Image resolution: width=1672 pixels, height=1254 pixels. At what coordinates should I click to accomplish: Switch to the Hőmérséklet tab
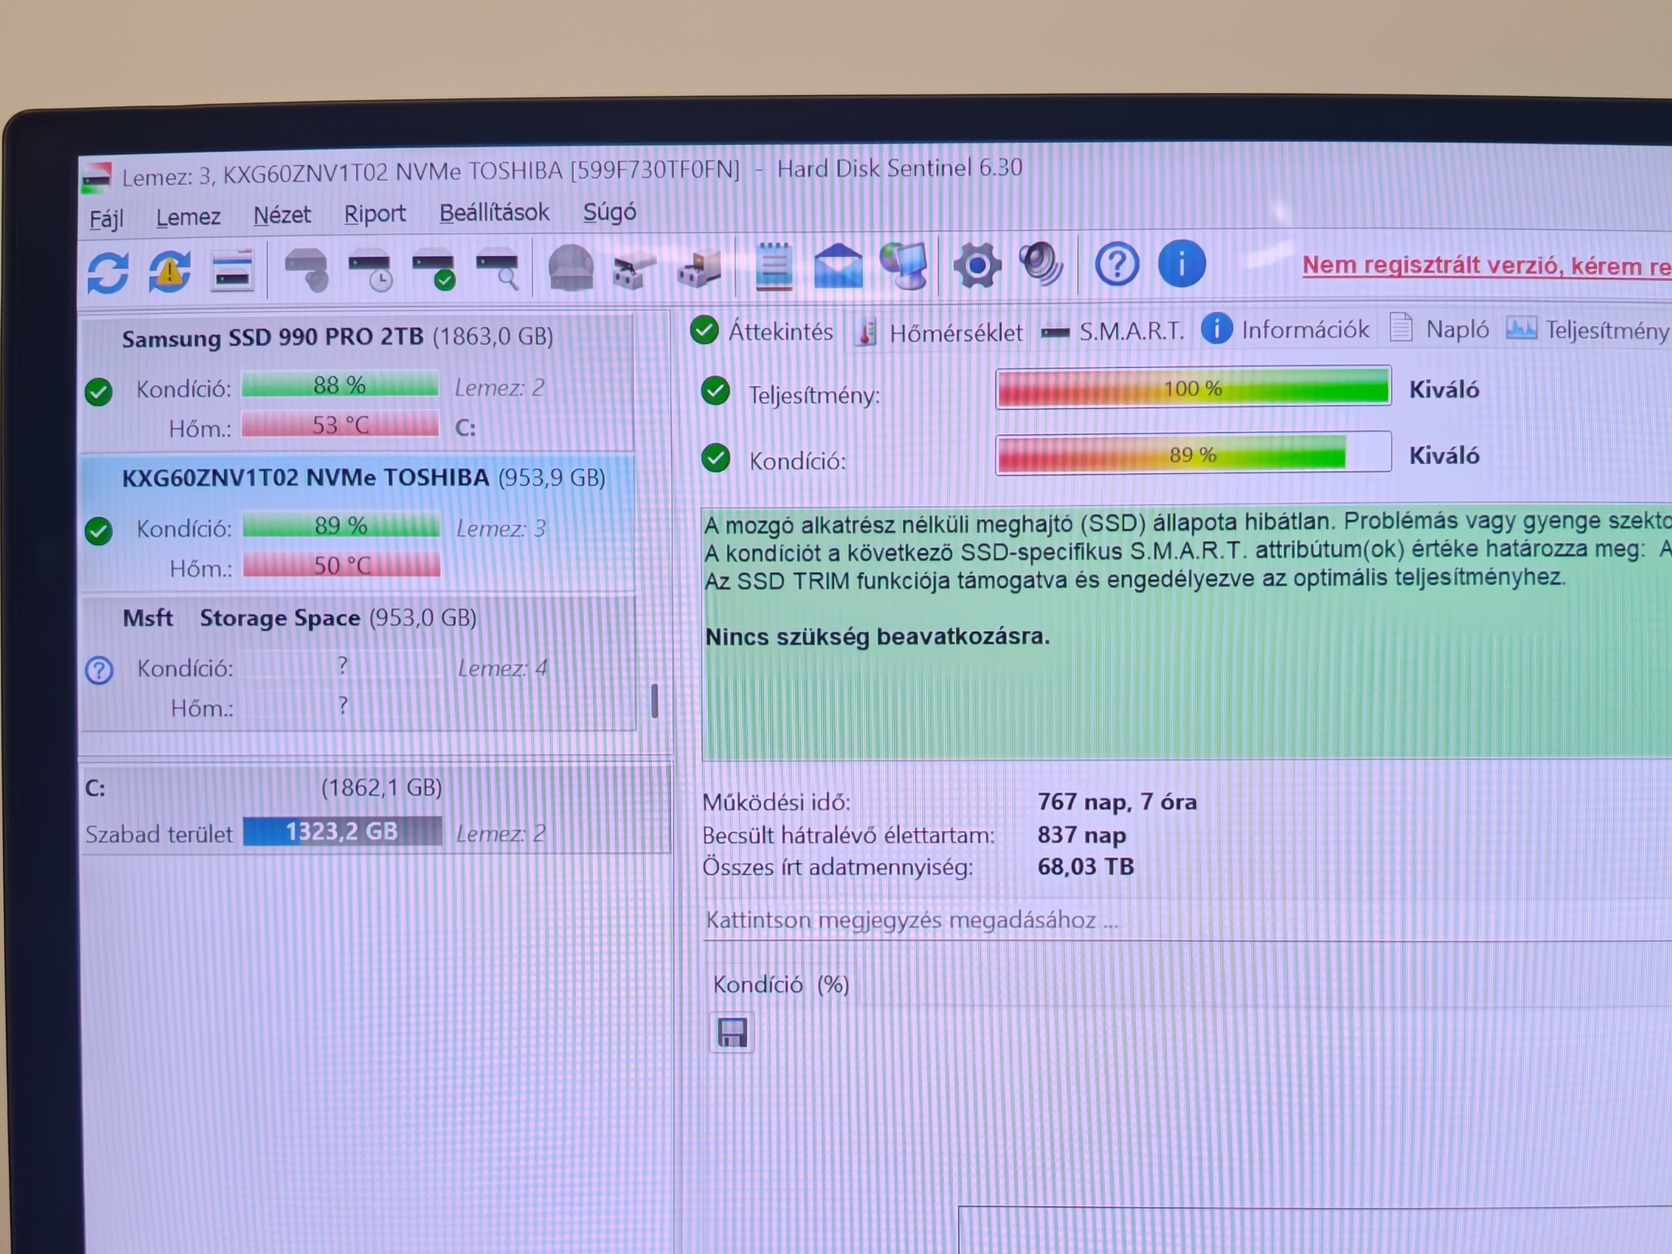940,332
